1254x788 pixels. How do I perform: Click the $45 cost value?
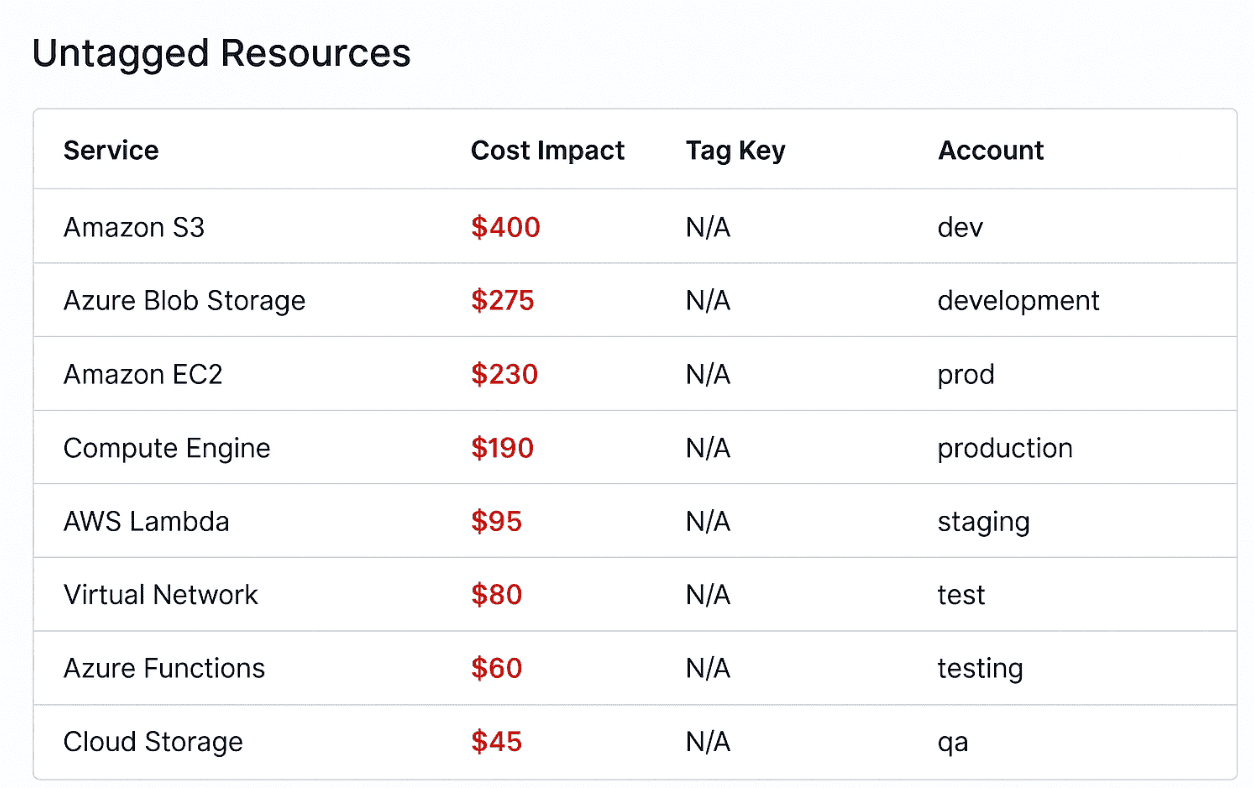point(497,742)
